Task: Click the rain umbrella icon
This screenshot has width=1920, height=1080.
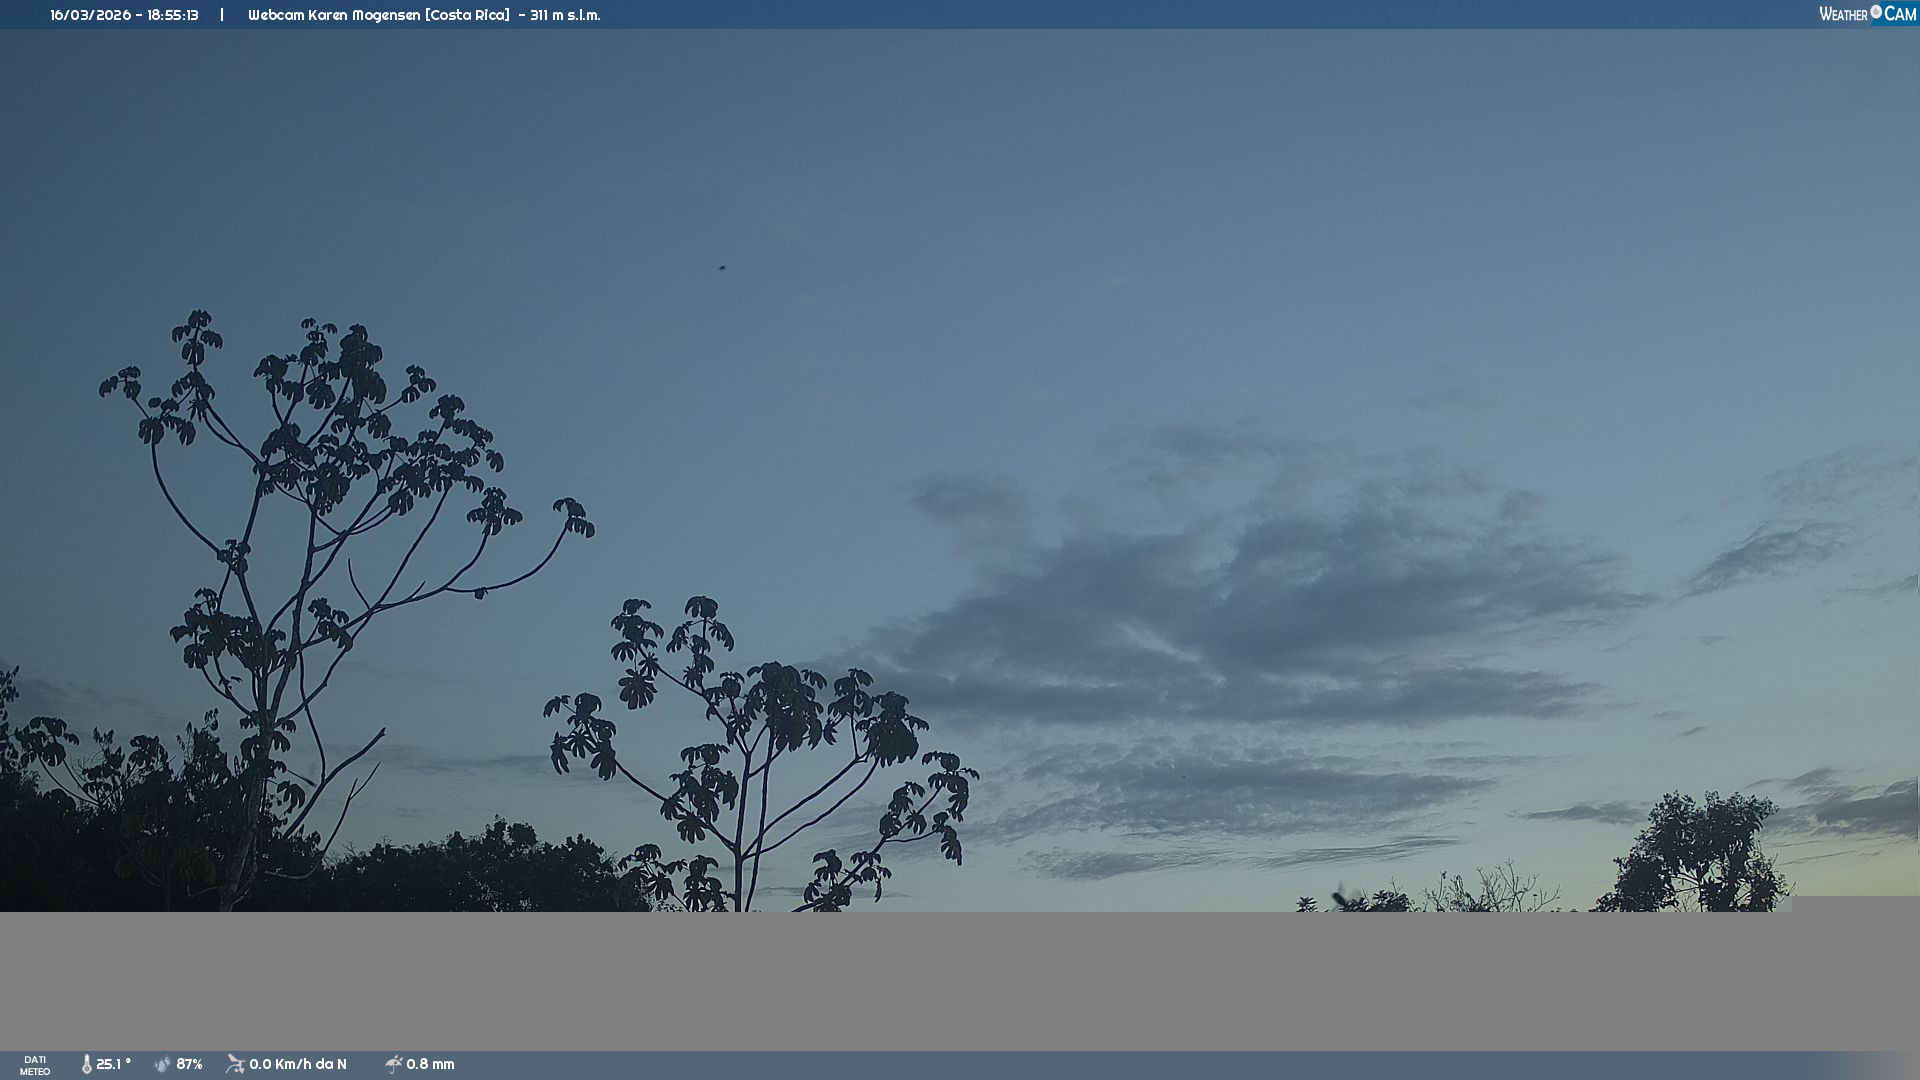Action: coord(393,1064)
